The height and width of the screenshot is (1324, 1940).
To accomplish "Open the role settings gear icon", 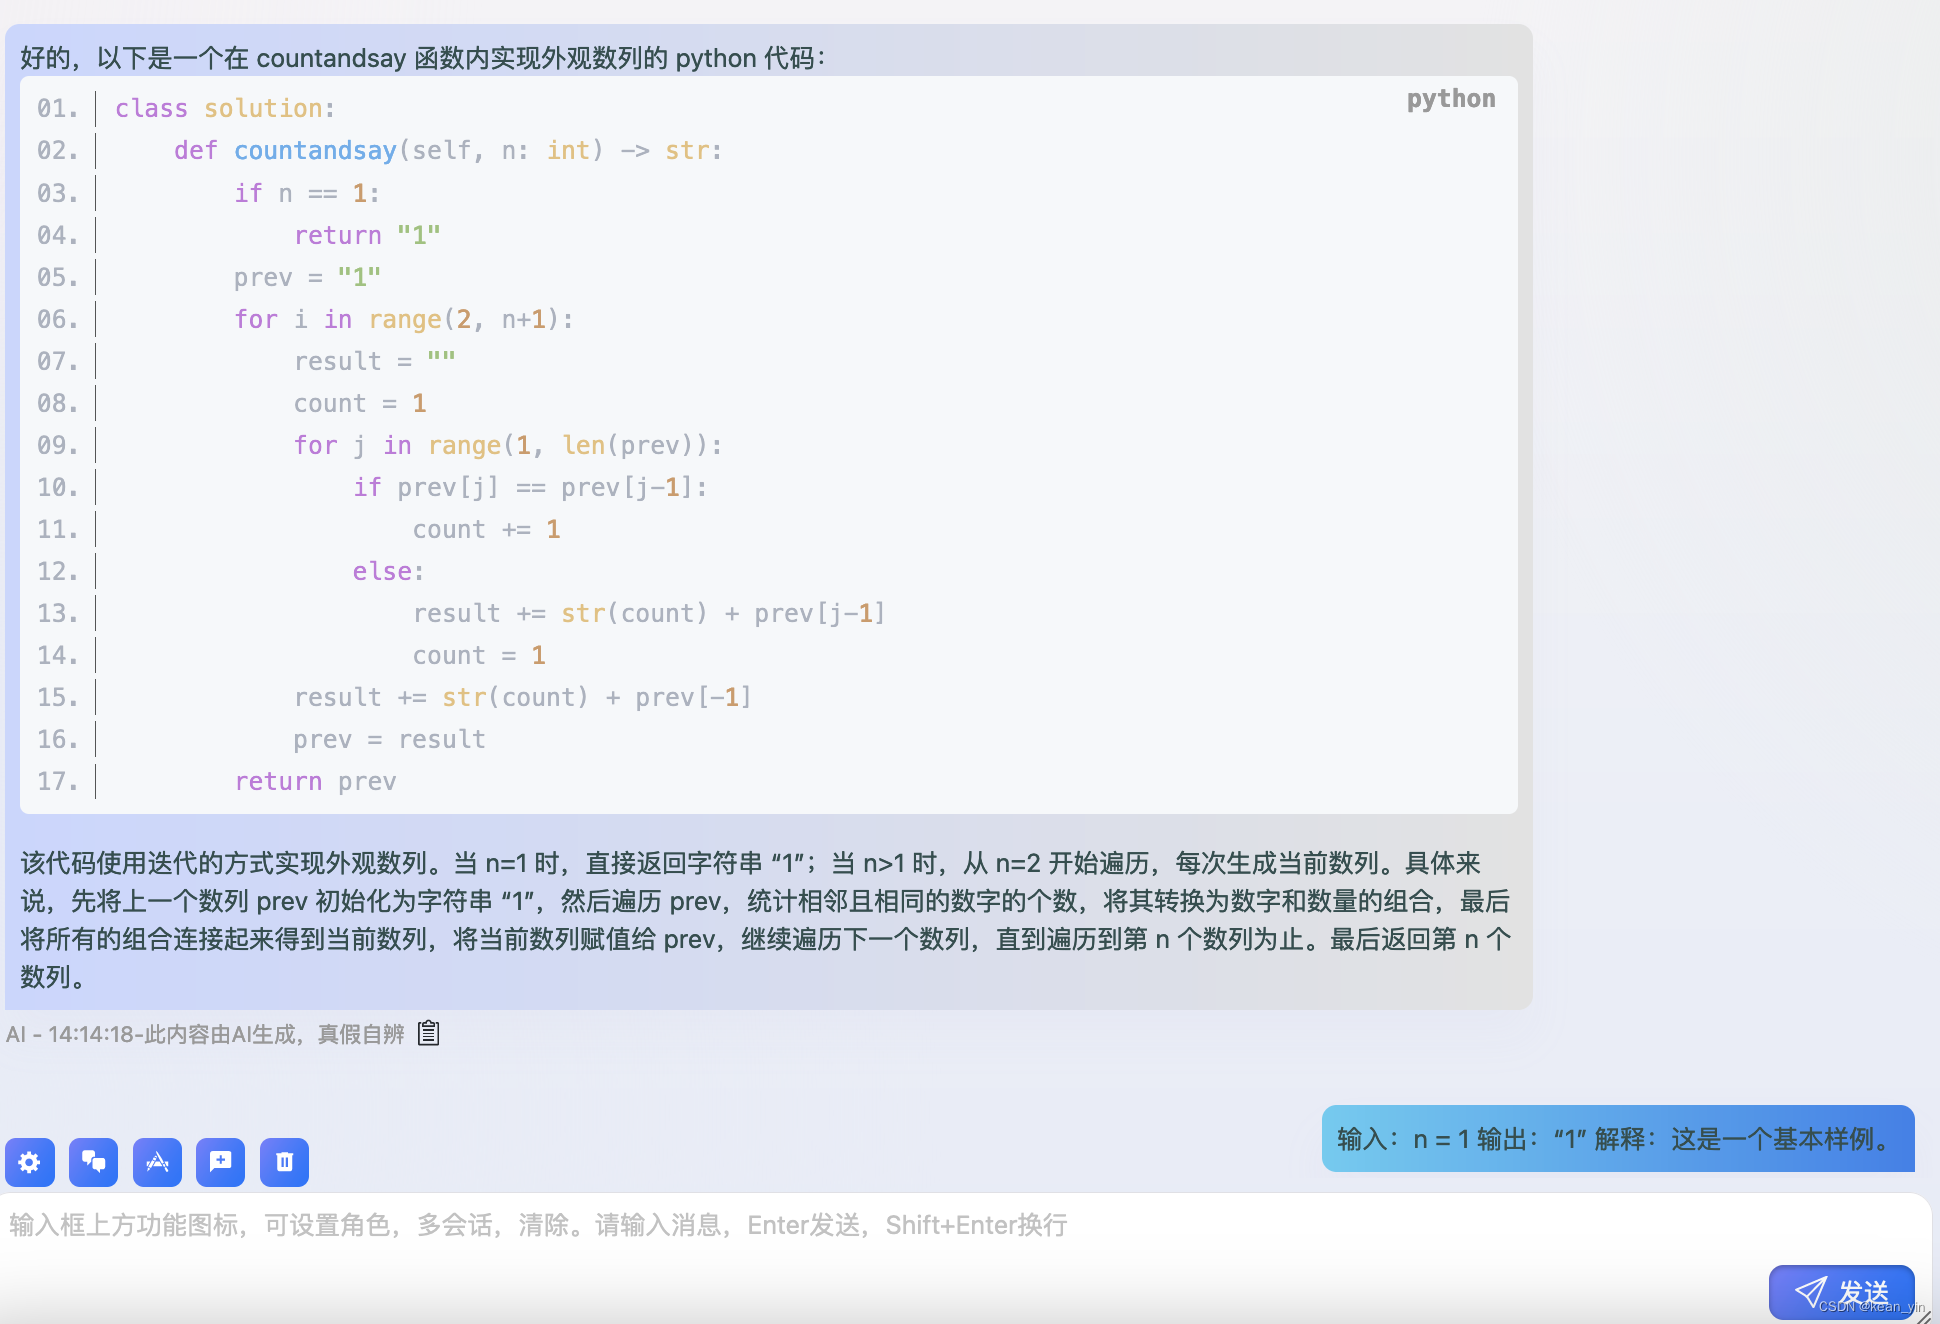I will click(x=30, y=1162).
